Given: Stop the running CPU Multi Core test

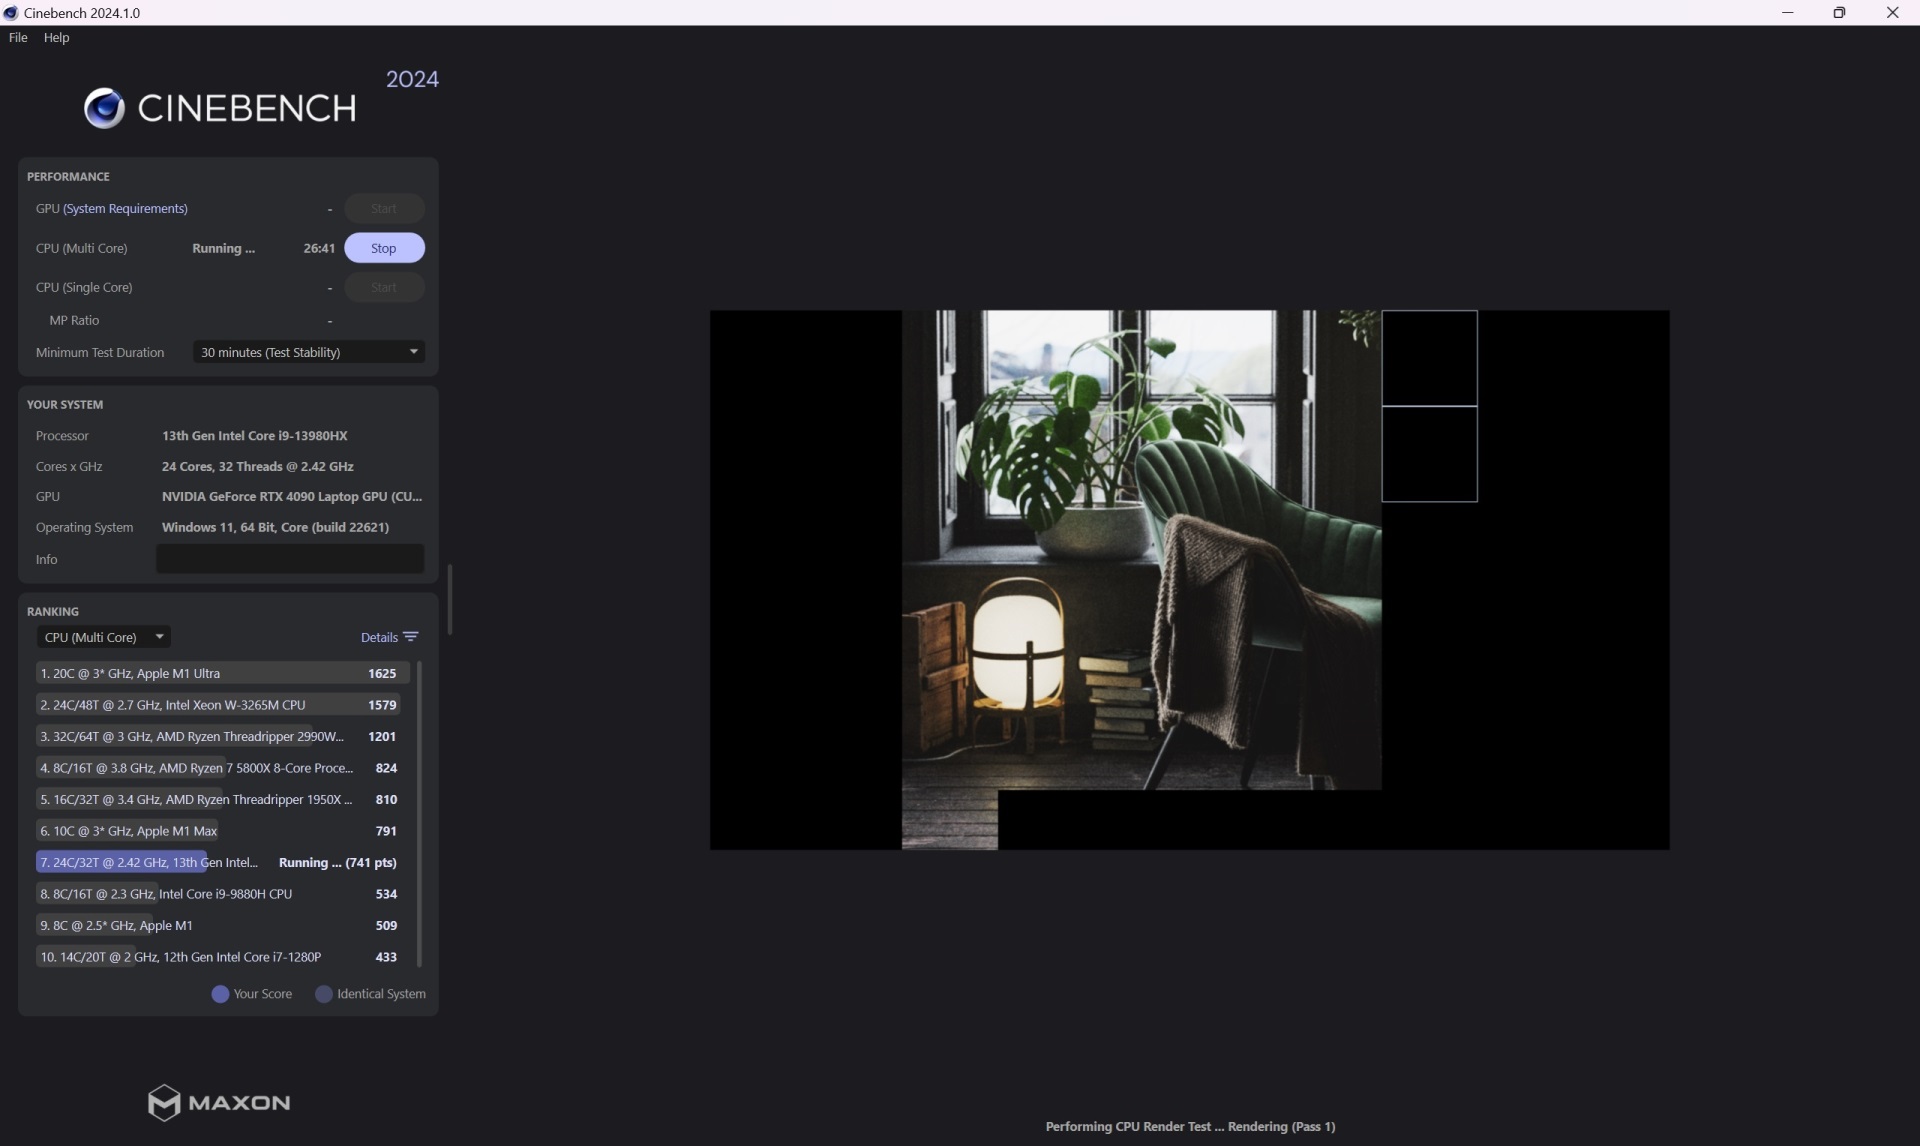Looking at the screenshot, I should pyautogui.click(x=384, y=248).
